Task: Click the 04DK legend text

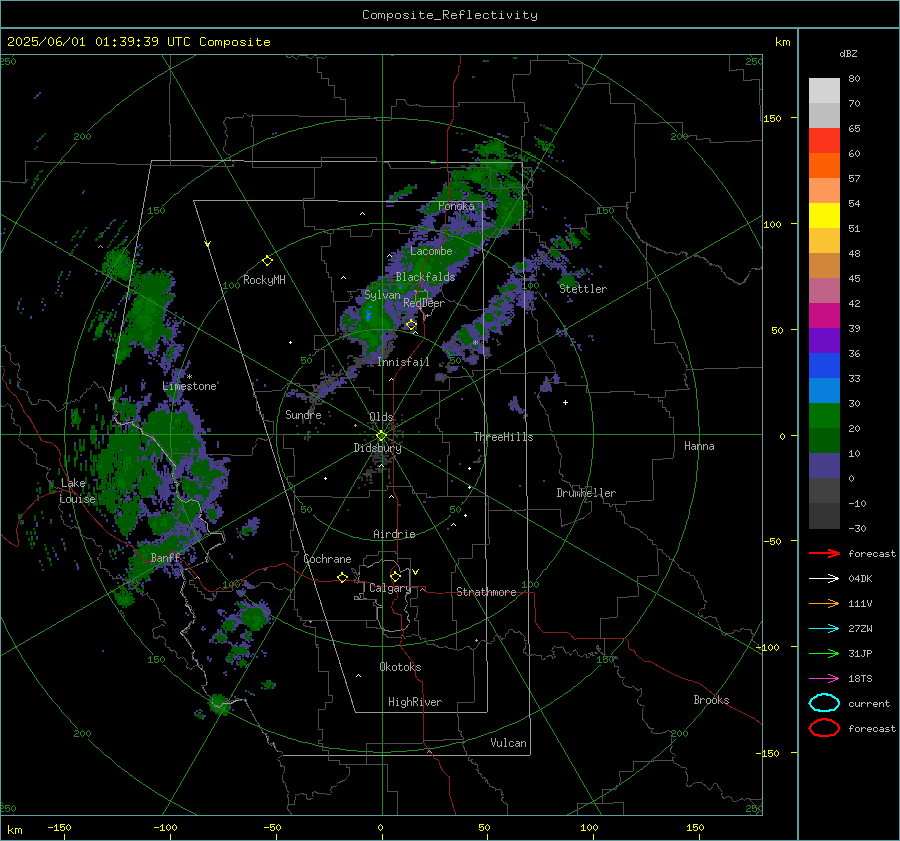Action: coord(860,578)
